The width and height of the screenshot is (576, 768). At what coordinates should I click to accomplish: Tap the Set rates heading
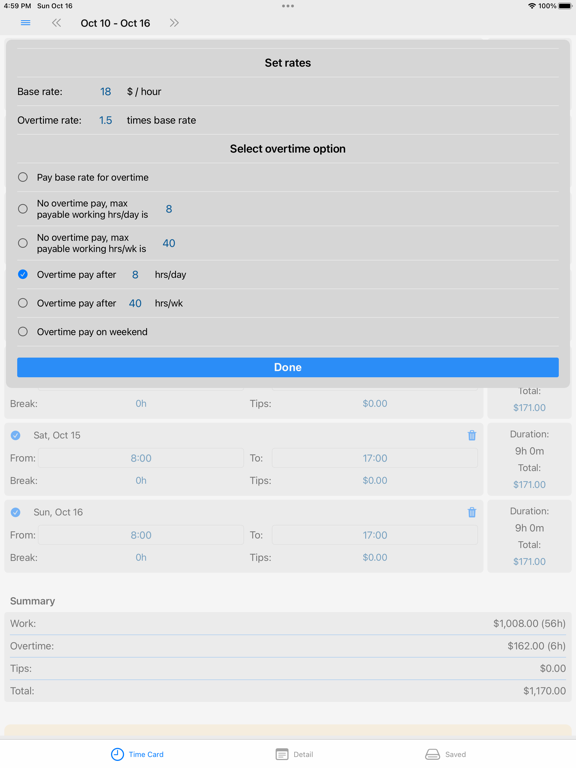pos(288,63)
